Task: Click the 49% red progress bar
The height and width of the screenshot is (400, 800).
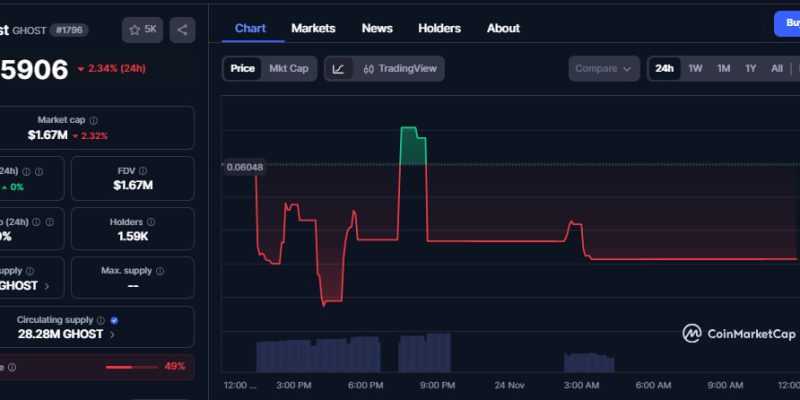Action: [x=131, y=367]
